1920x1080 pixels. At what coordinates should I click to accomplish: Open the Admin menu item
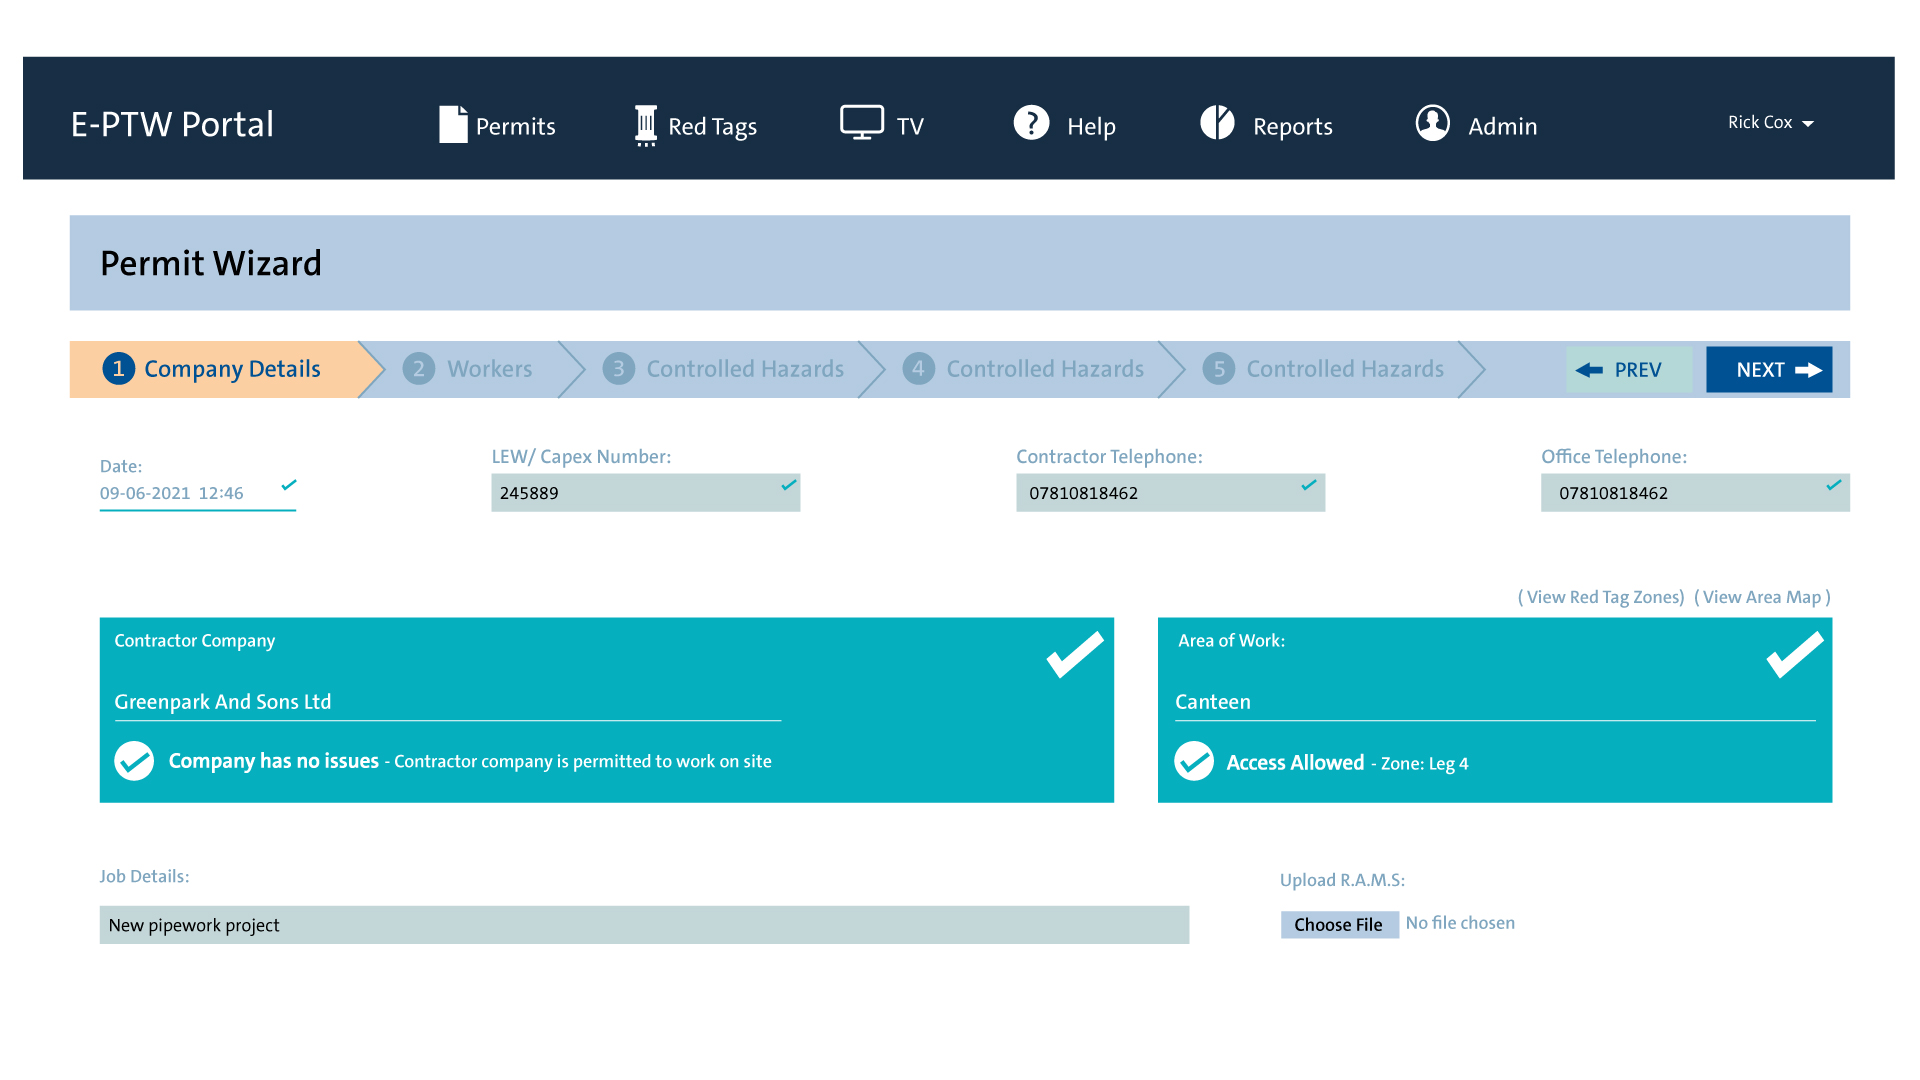(1476, 124)
